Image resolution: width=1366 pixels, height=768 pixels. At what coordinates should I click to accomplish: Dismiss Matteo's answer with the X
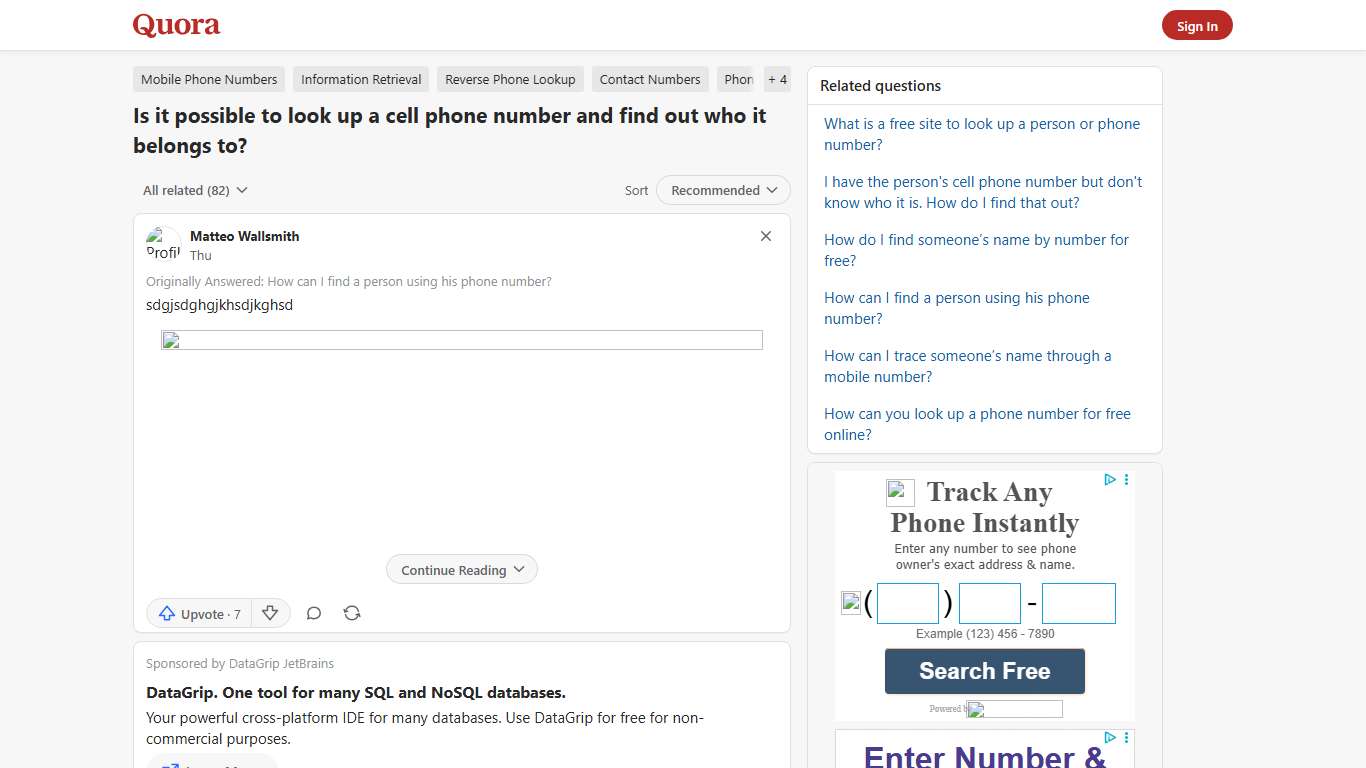pyautogui.click(x=765, y=236)
